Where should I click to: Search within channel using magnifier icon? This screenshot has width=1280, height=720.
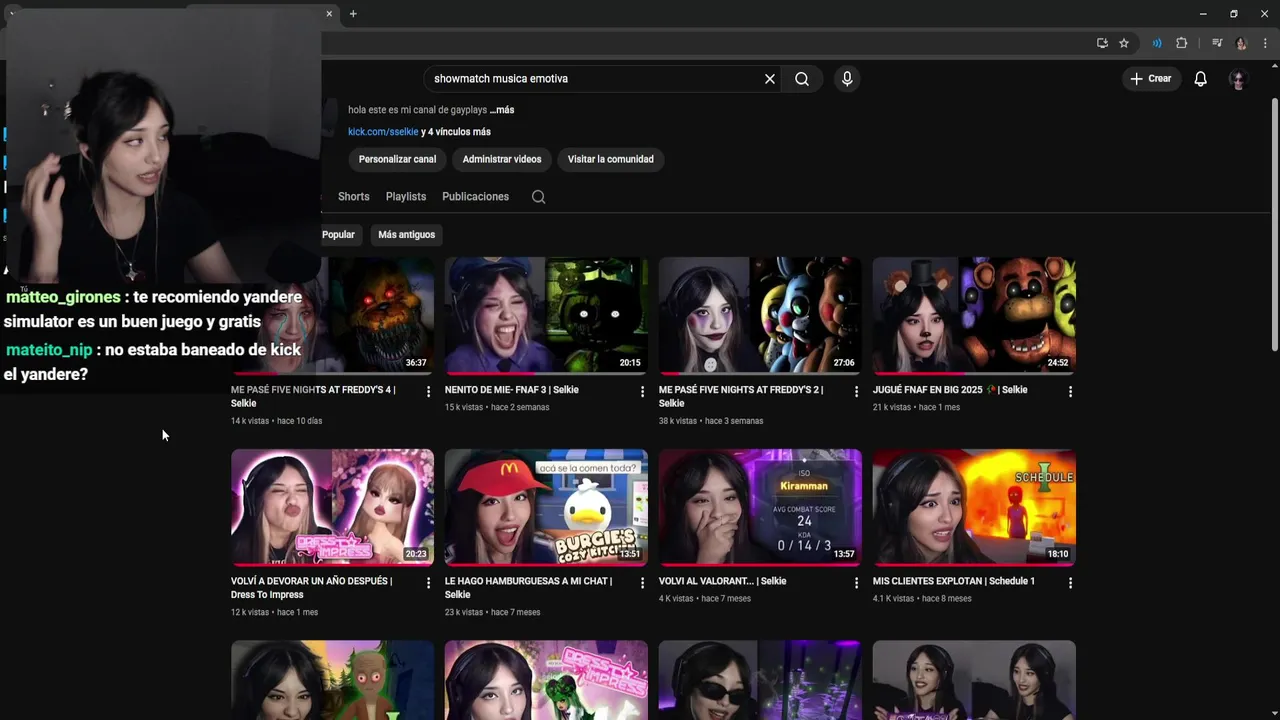[538, 197]
